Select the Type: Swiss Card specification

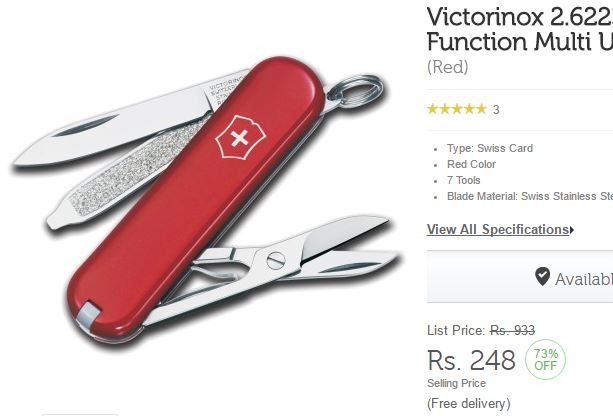tap(490, 149)
